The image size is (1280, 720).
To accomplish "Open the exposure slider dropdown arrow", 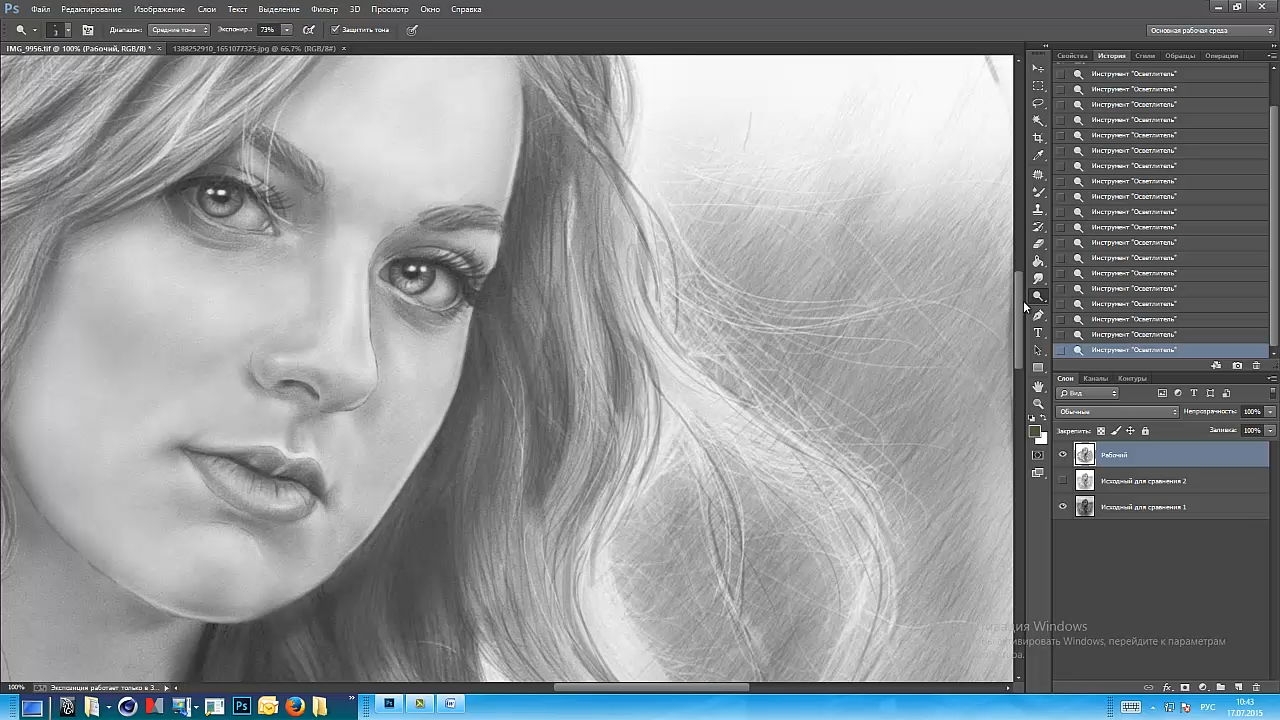I will [x=287, y=30].
